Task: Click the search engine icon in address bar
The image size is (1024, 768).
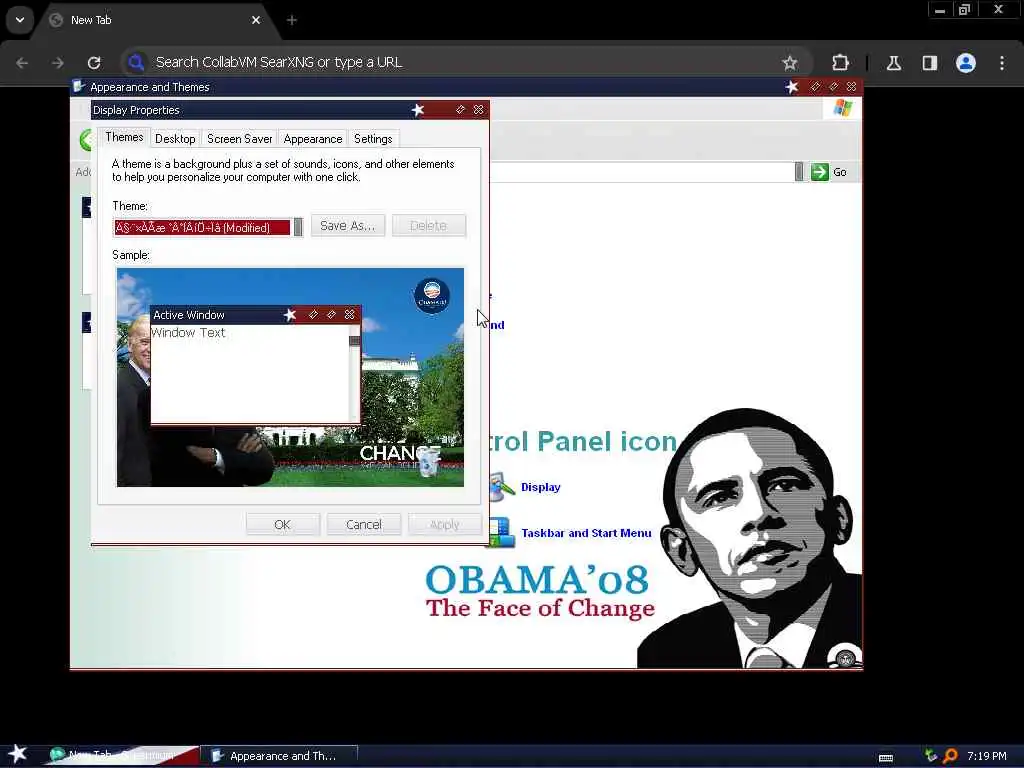Action: click(x=136, y=63)
